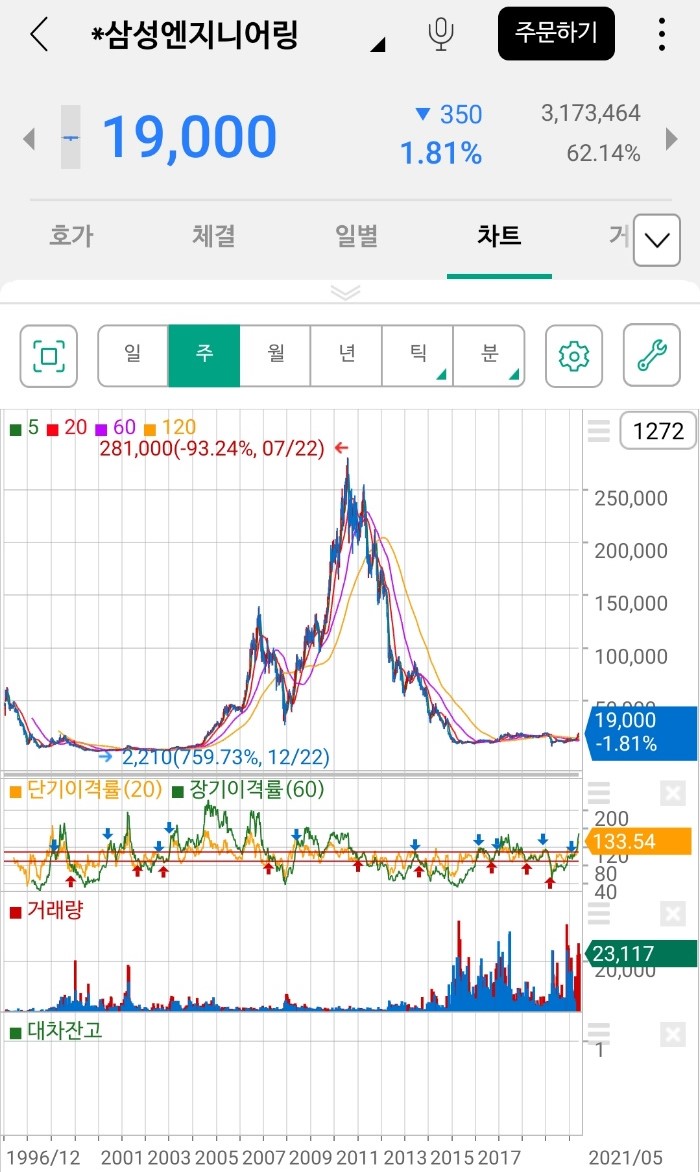Tap the 주문하기 order button
This screenshot has height=1172, width=700.
[557, 34]
